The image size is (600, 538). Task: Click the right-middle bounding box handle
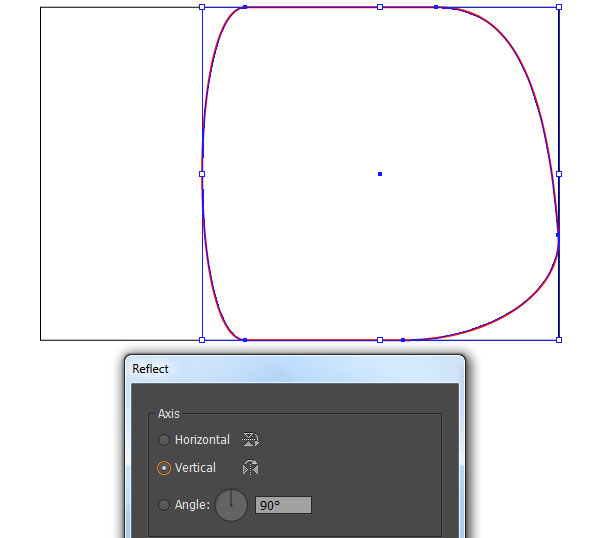coord(559,174)
